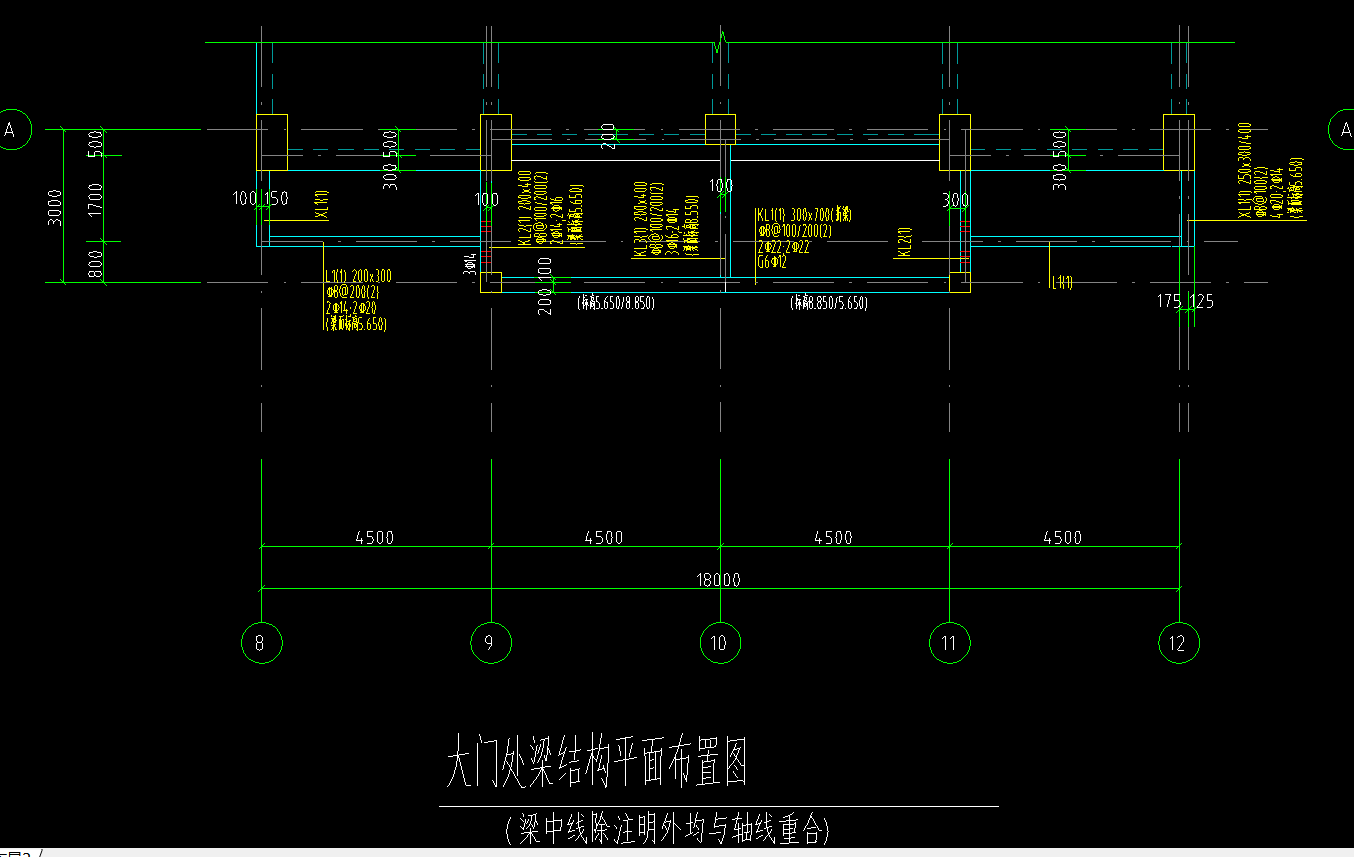The width and height of the screenshot is (1354, 857).
Task: Select the 125 dimension near axis 12
Action: (1202, 301)
